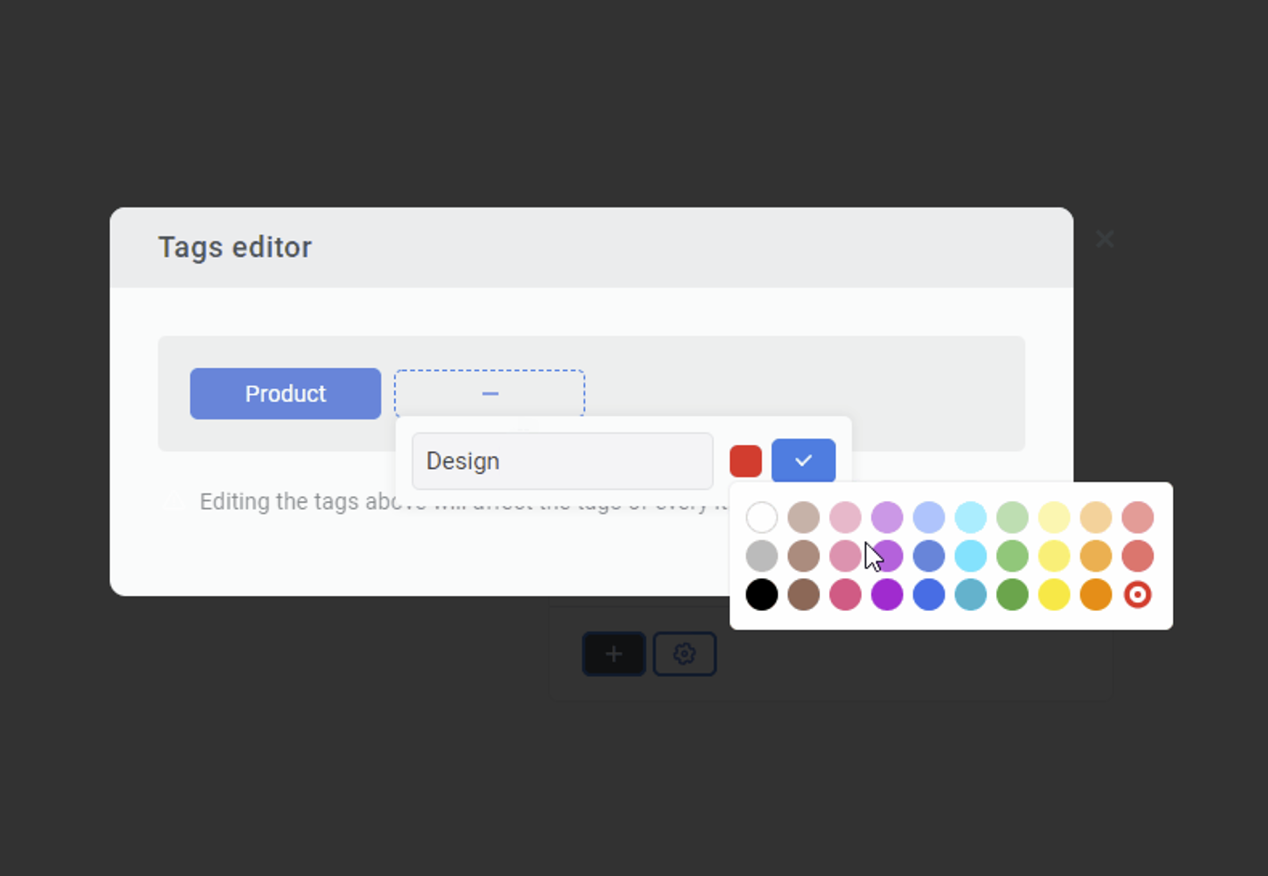
Task: Click the selected red swatch with the ring
Action: tap(1138, 595)
